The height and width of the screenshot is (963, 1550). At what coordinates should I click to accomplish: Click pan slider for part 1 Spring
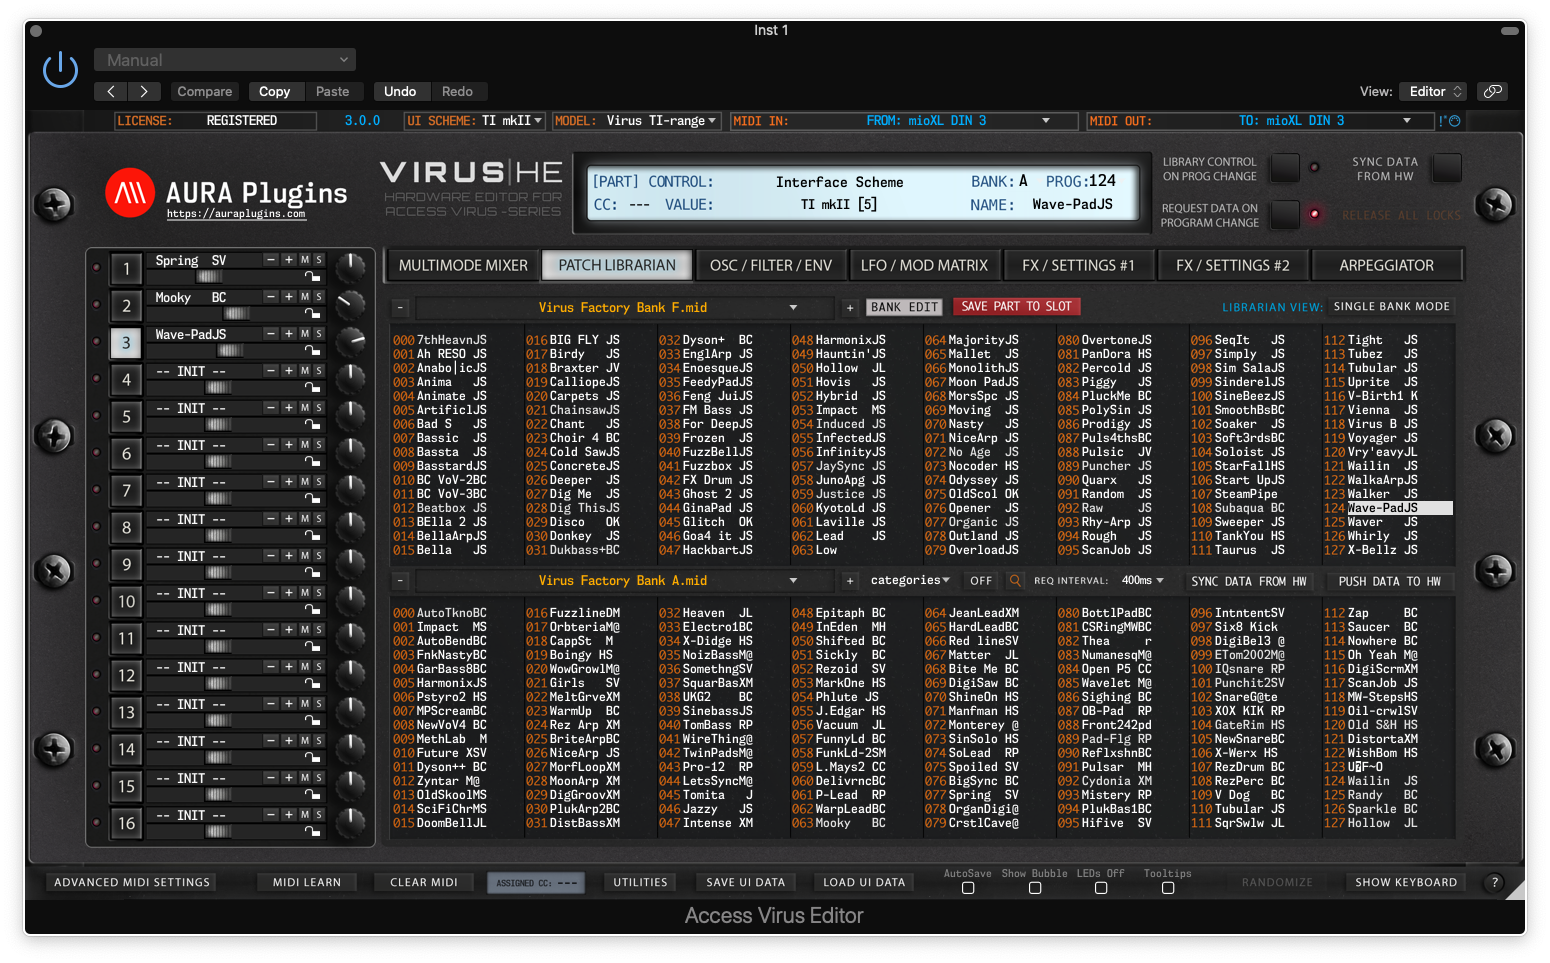pyautogui.click(x=210, y=277)
